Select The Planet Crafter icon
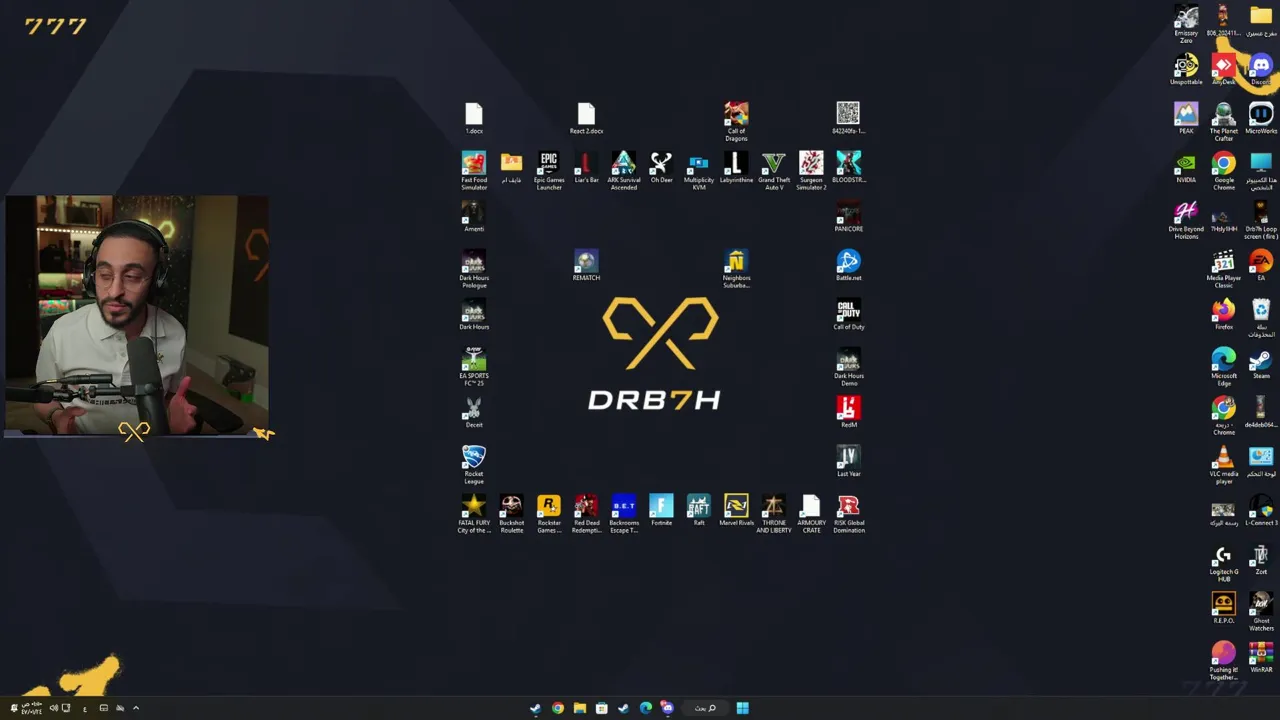Image resolution: width=1280 pixels, height=720 pixels. 1223,122
